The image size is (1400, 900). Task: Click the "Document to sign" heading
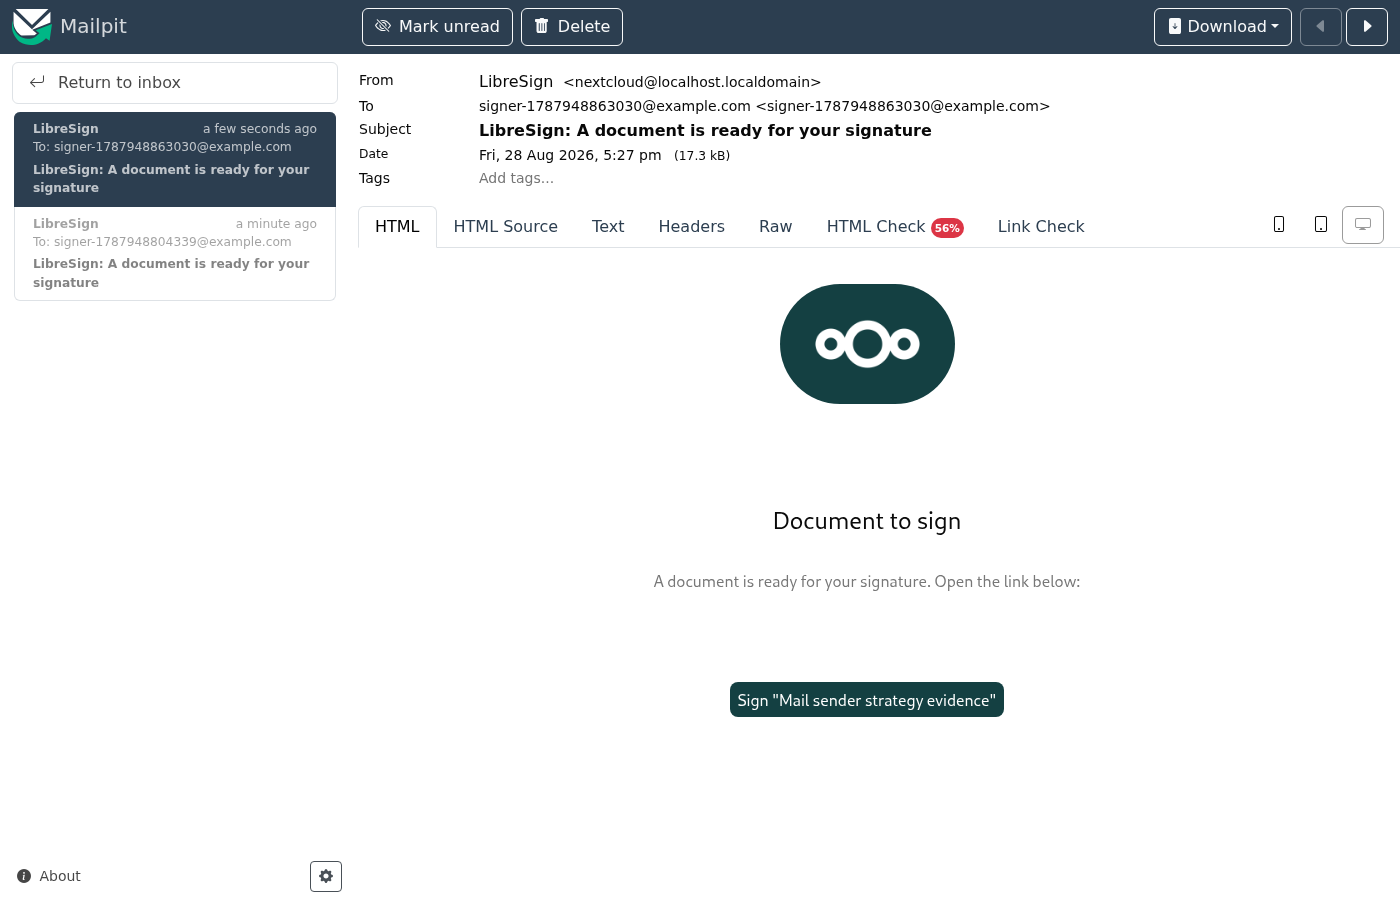(867, 521)
